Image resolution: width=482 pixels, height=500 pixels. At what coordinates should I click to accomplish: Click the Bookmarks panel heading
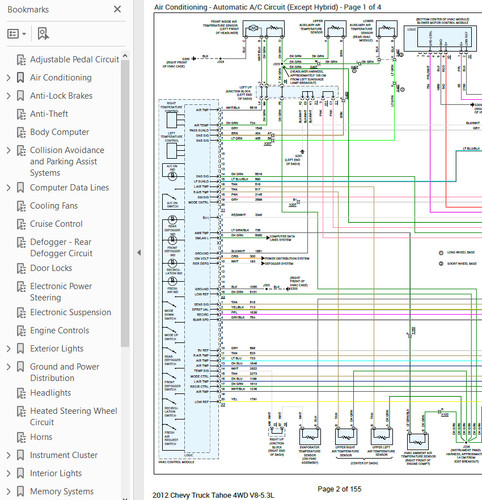[x=28, y=10]
